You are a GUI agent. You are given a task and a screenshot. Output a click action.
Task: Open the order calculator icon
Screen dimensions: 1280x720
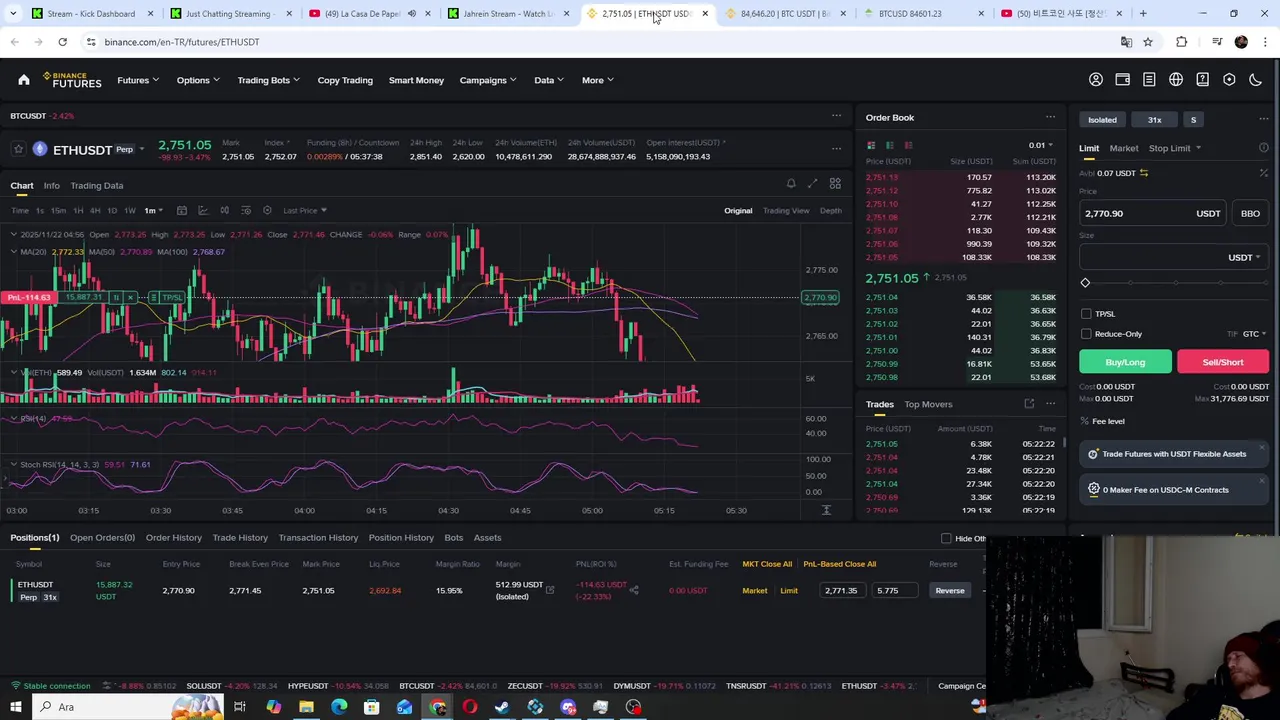1263,173
